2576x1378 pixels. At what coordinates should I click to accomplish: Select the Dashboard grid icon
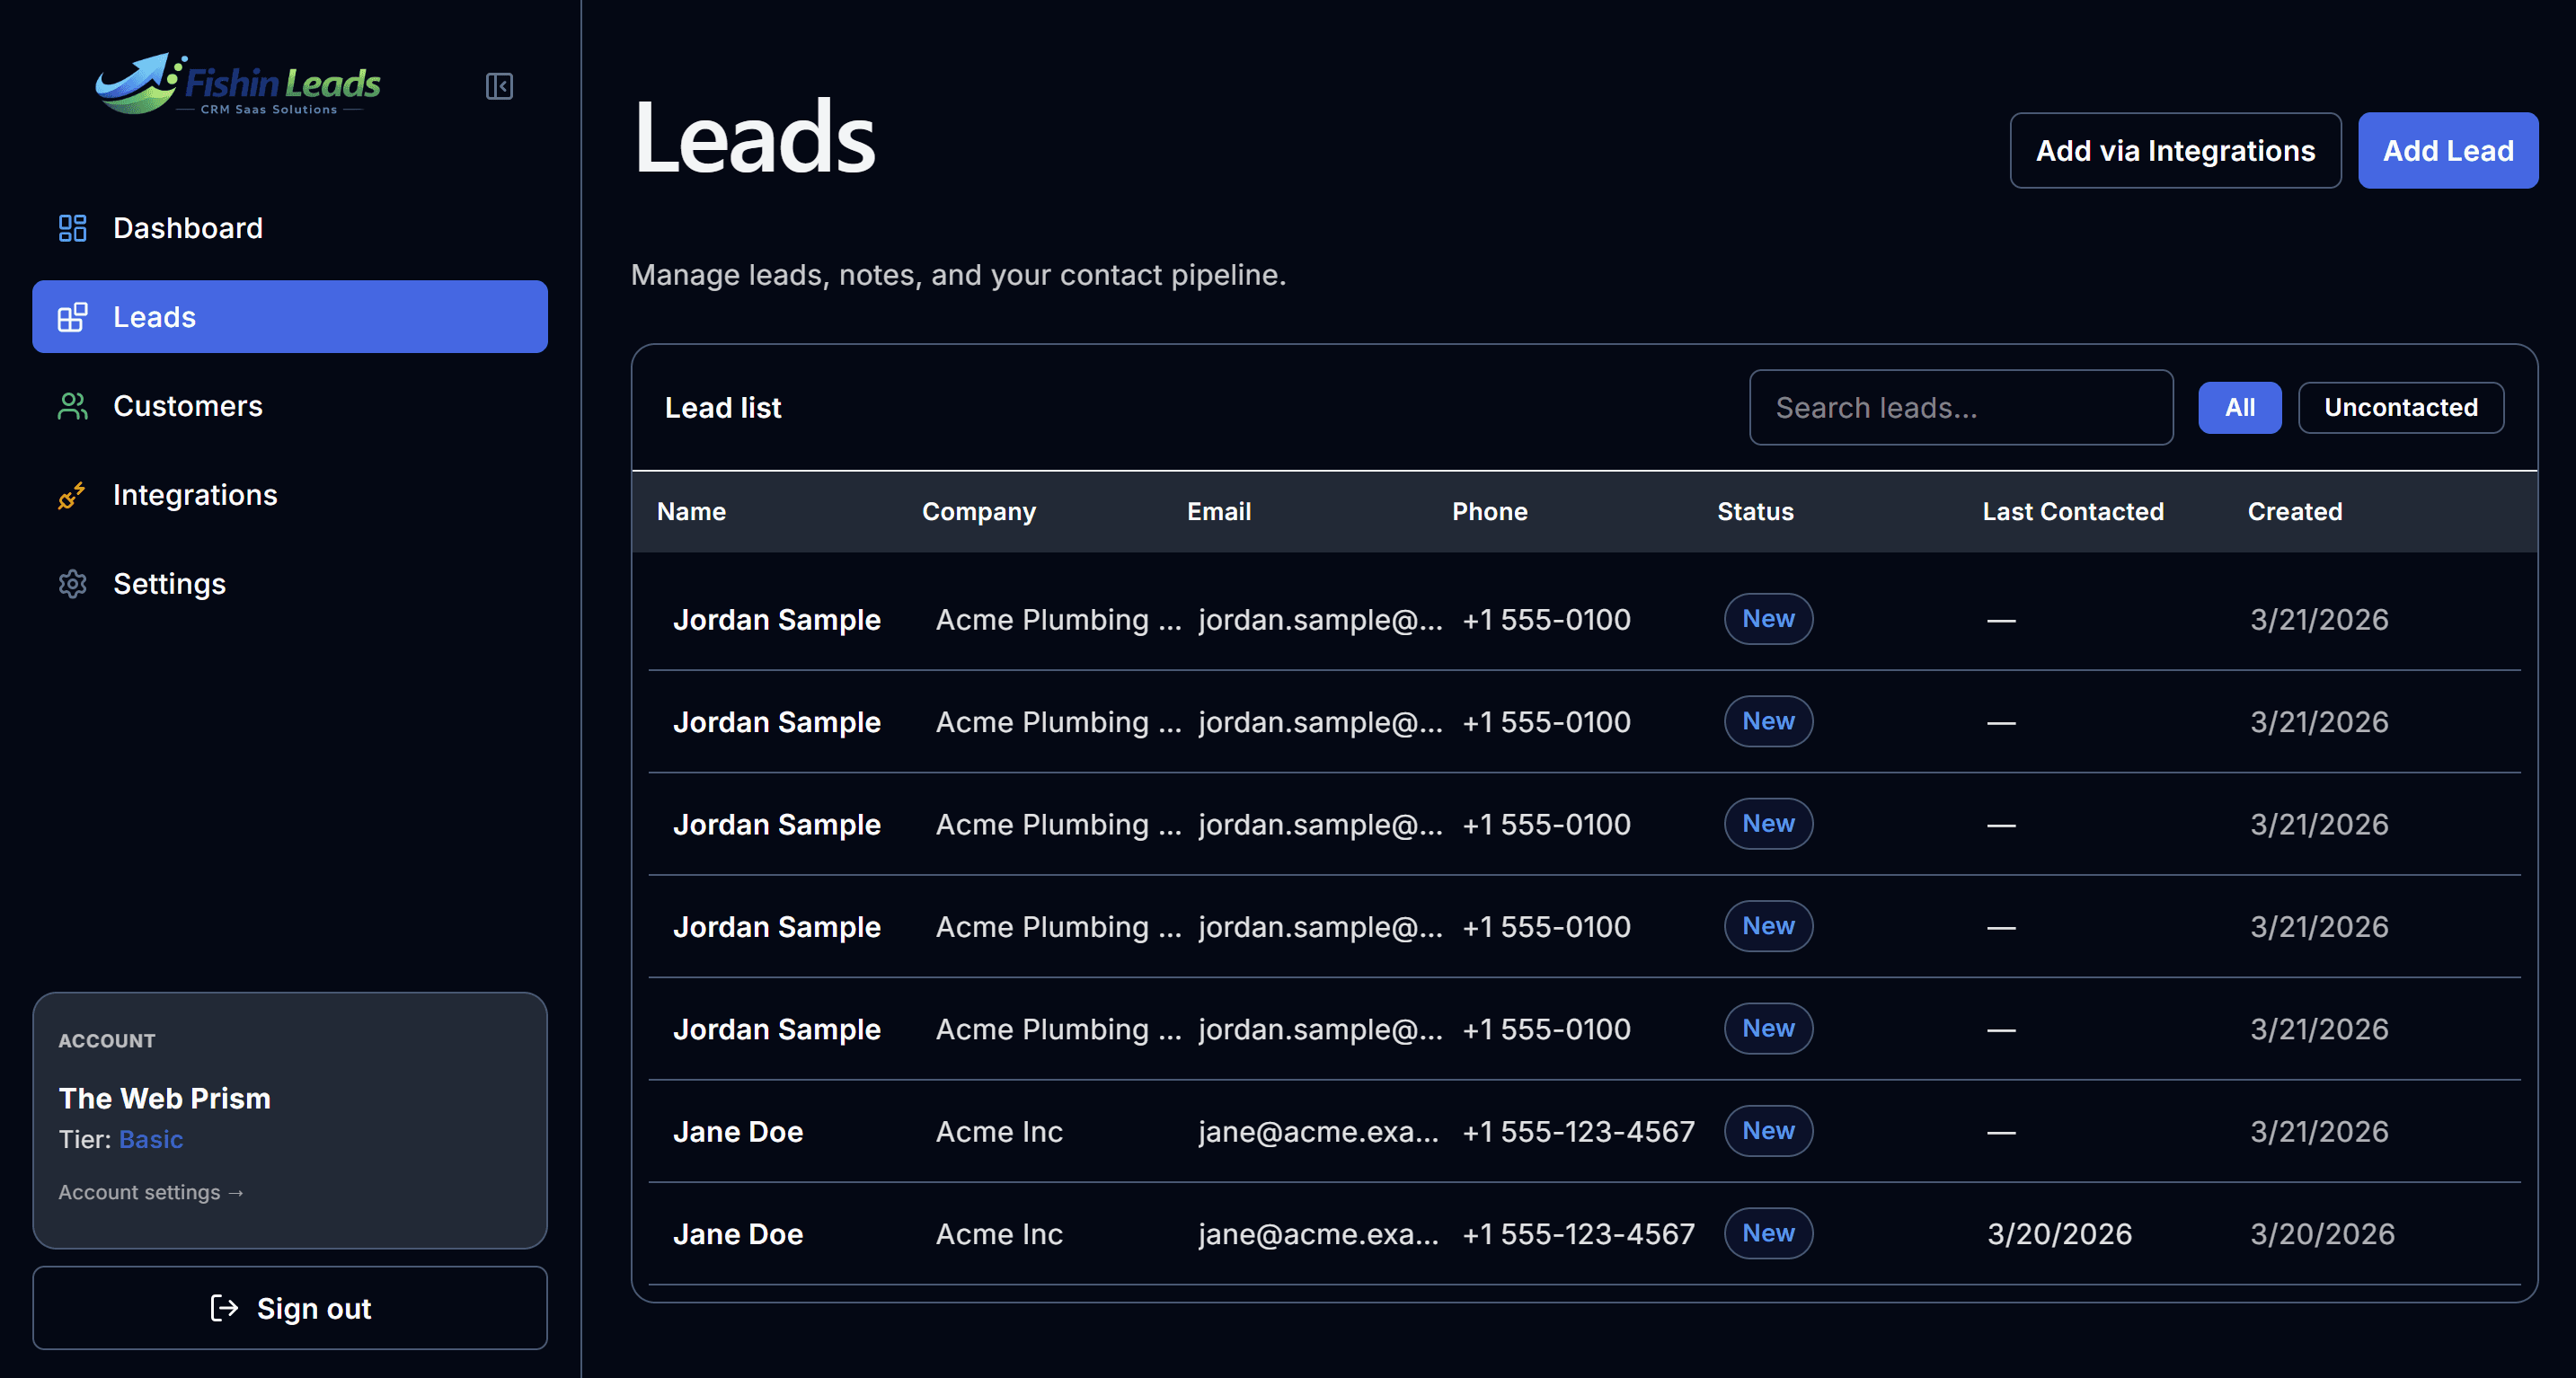coord(71,228)
